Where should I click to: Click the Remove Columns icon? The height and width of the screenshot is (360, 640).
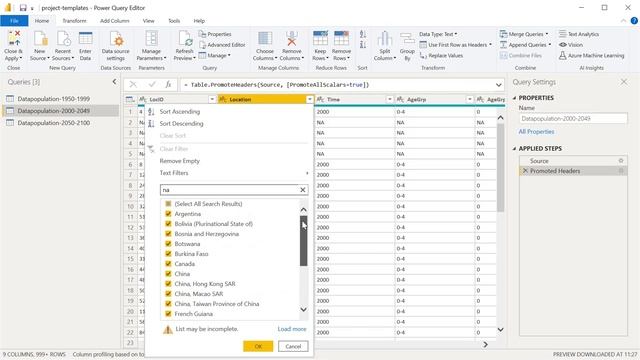tap(291, 39)
